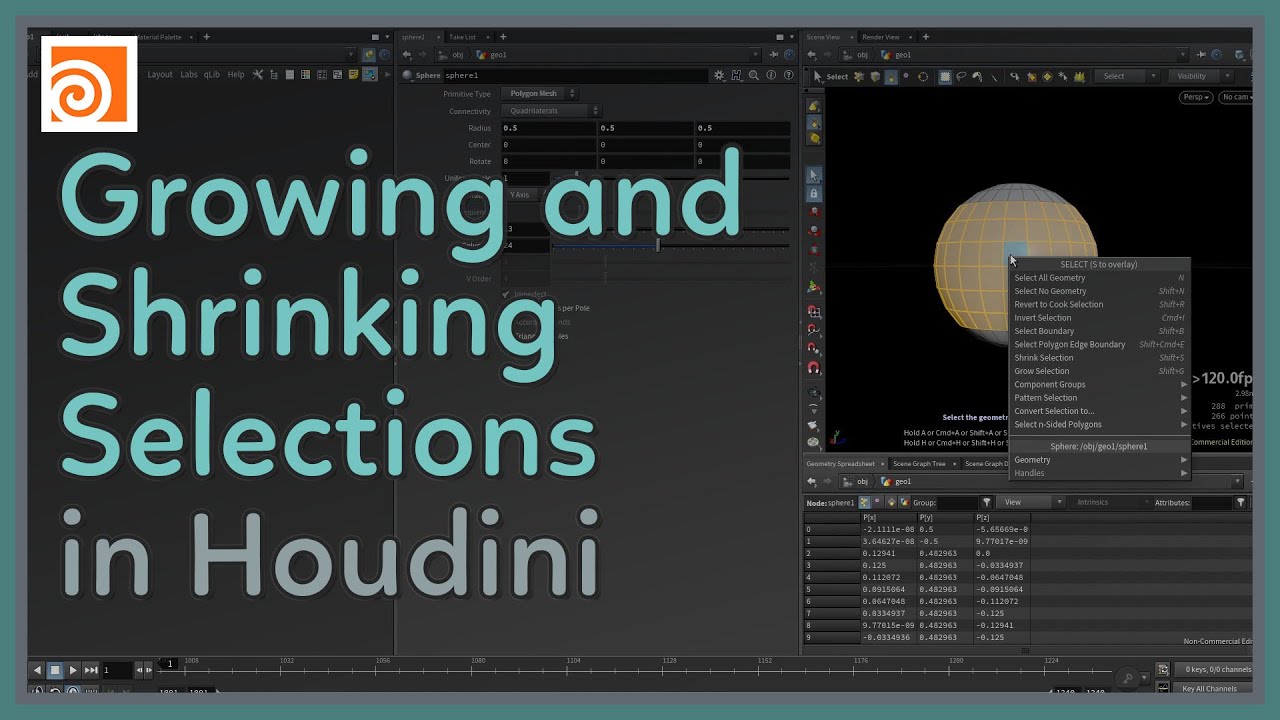Click the first Center value field
Image resolution: width=1280 pixels, height=720 pixels.
(x=547, y=145)
